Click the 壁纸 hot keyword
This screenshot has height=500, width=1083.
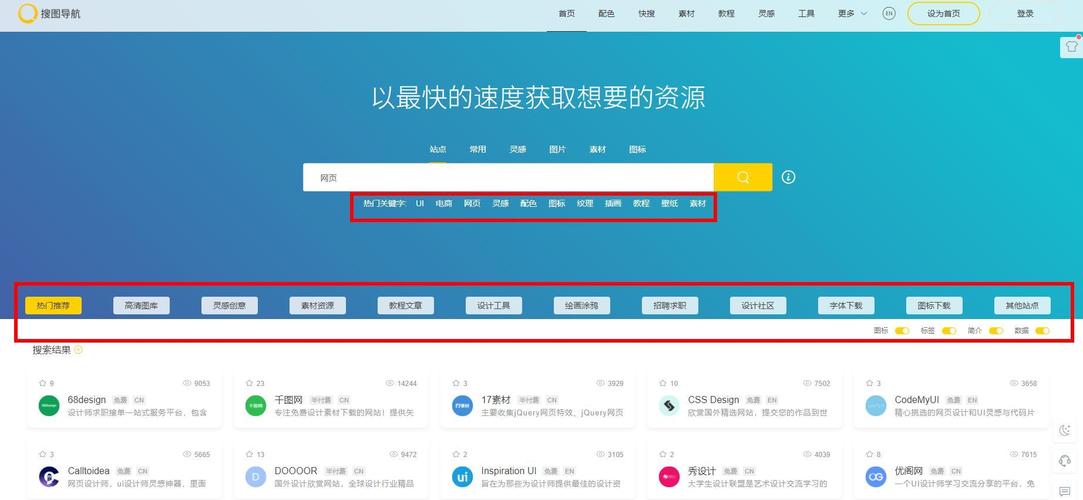[x=669, y=204]
